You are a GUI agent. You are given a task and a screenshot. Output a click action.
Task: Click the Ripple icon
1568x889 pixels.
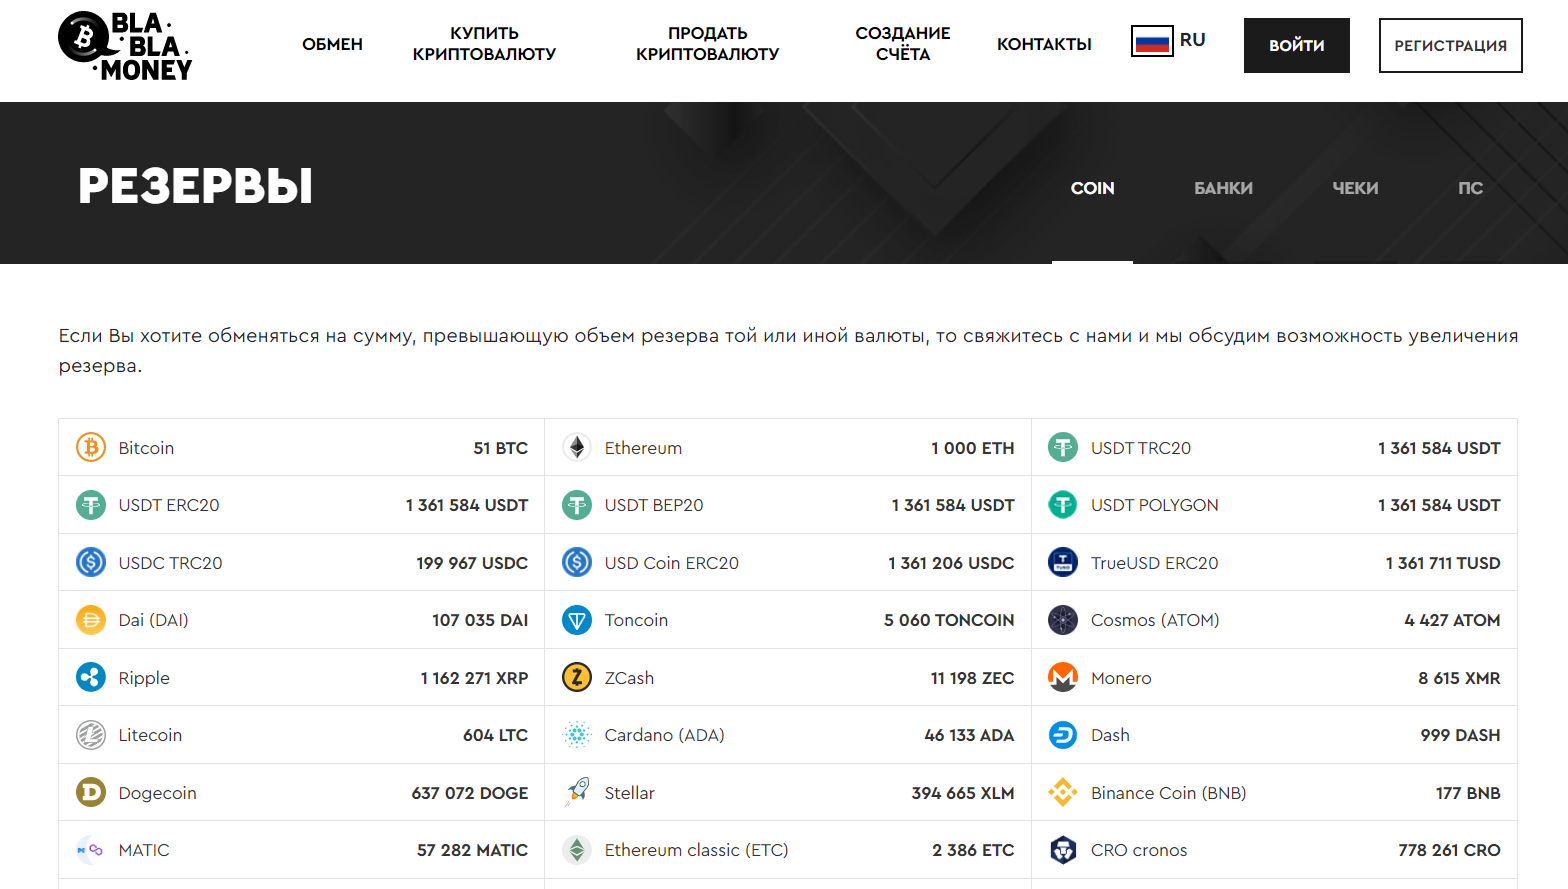coord(91,678)
